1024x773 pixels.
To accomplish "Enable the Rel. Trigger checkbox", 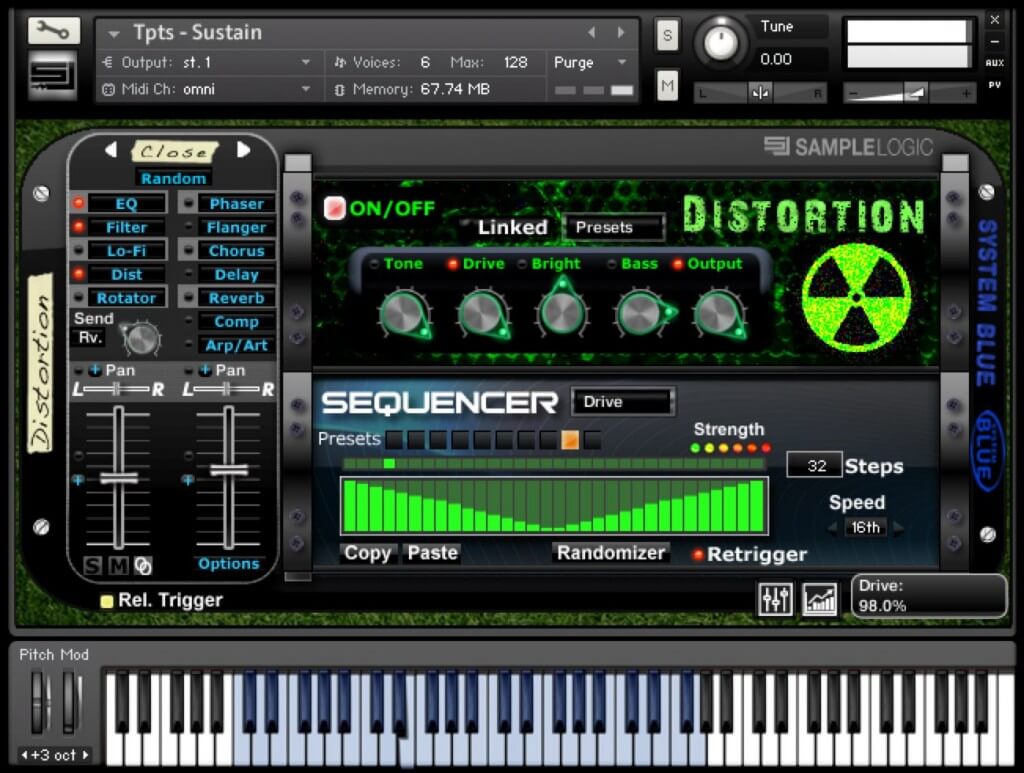I will point(106,601).
